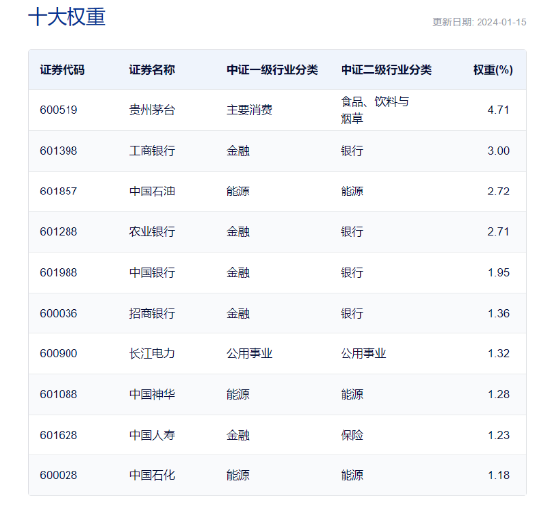Click 能源 first-level cell in 中国石油 row

pyautogui.click(x=238, y=191)
